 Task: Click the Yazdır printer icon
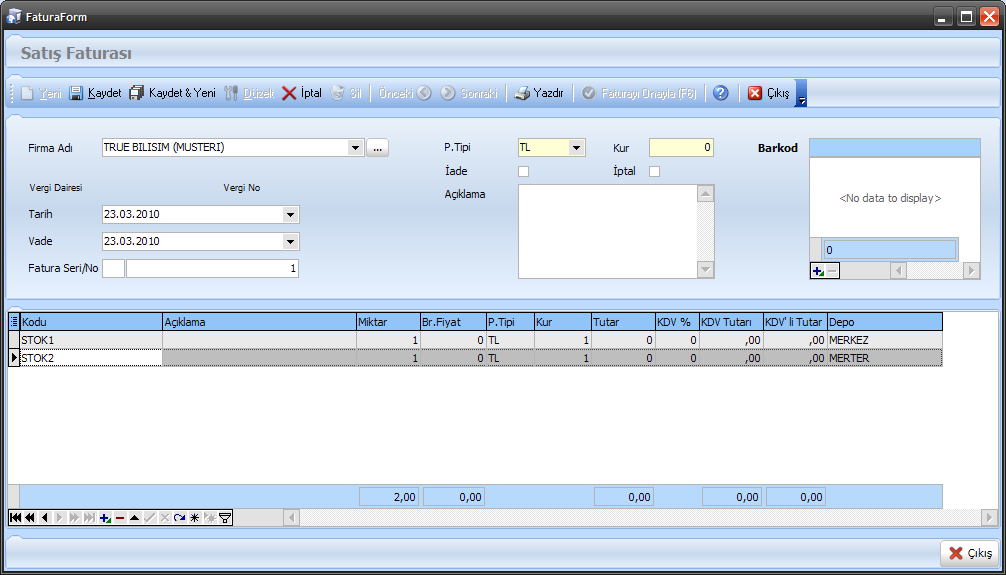pyautogui.click(x=521, y=93)
